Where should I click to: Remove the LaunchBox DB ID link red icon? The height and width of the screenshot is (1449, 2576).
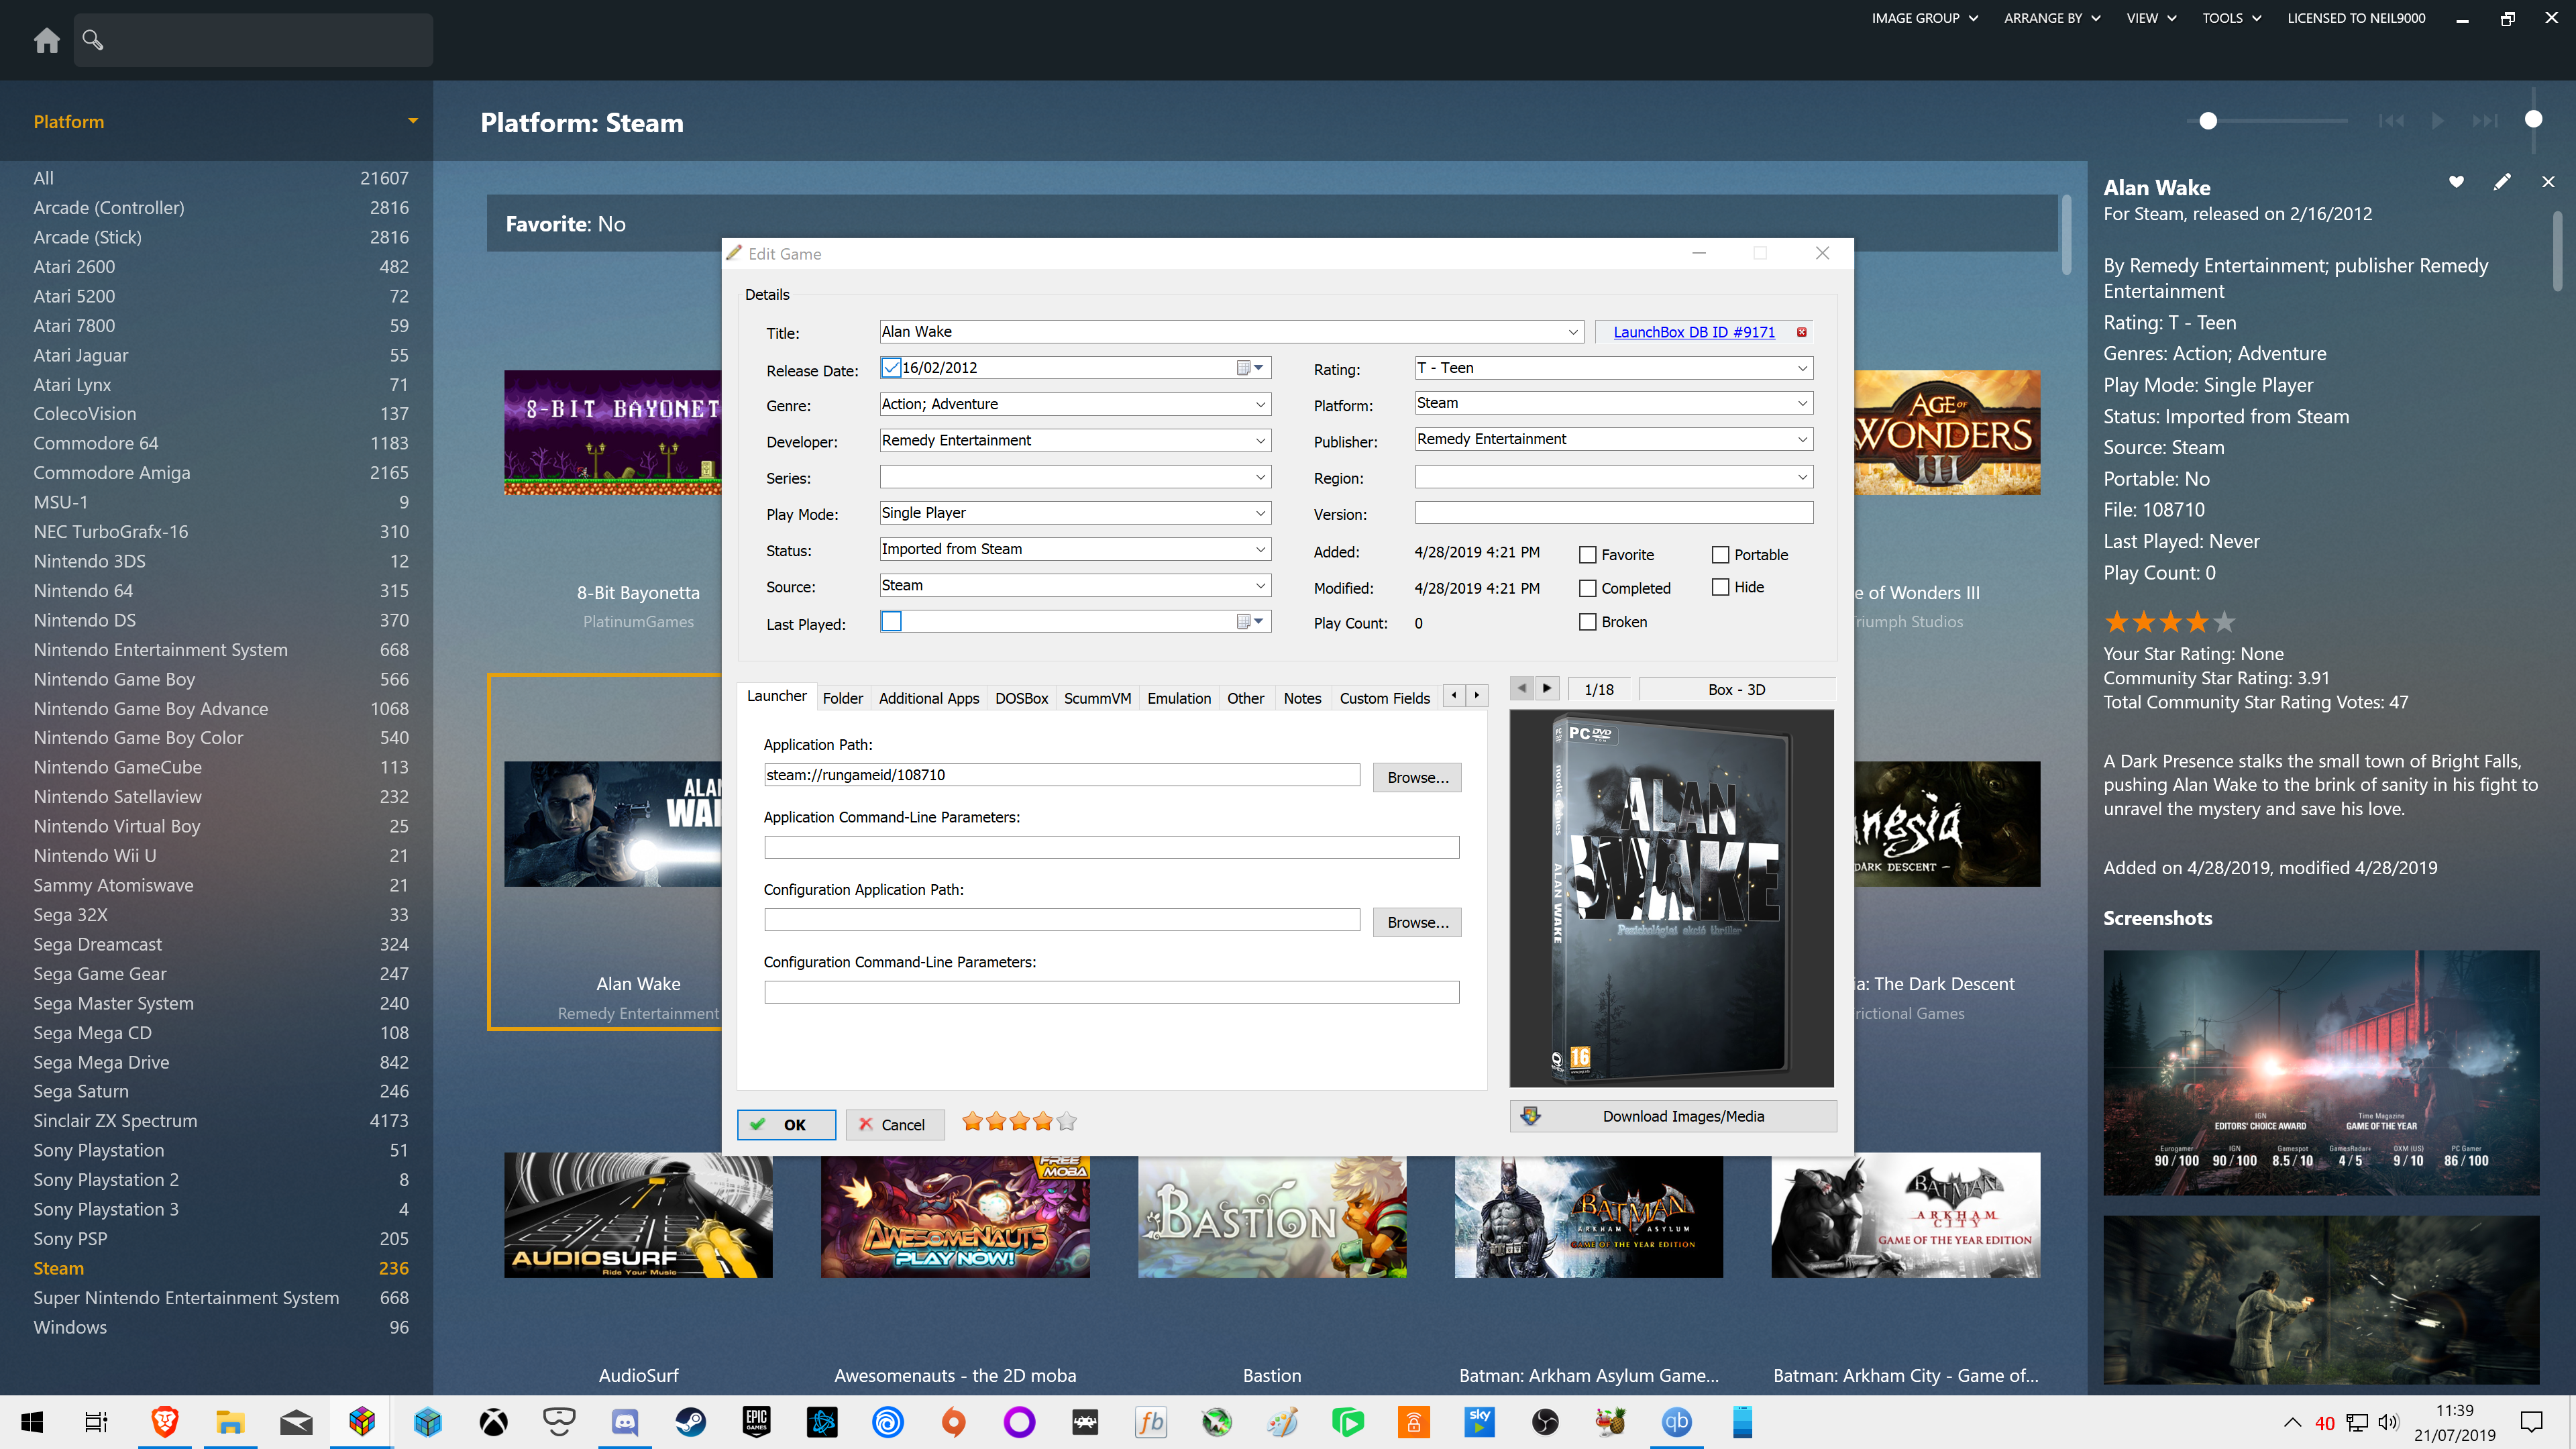pos(1802,332)
